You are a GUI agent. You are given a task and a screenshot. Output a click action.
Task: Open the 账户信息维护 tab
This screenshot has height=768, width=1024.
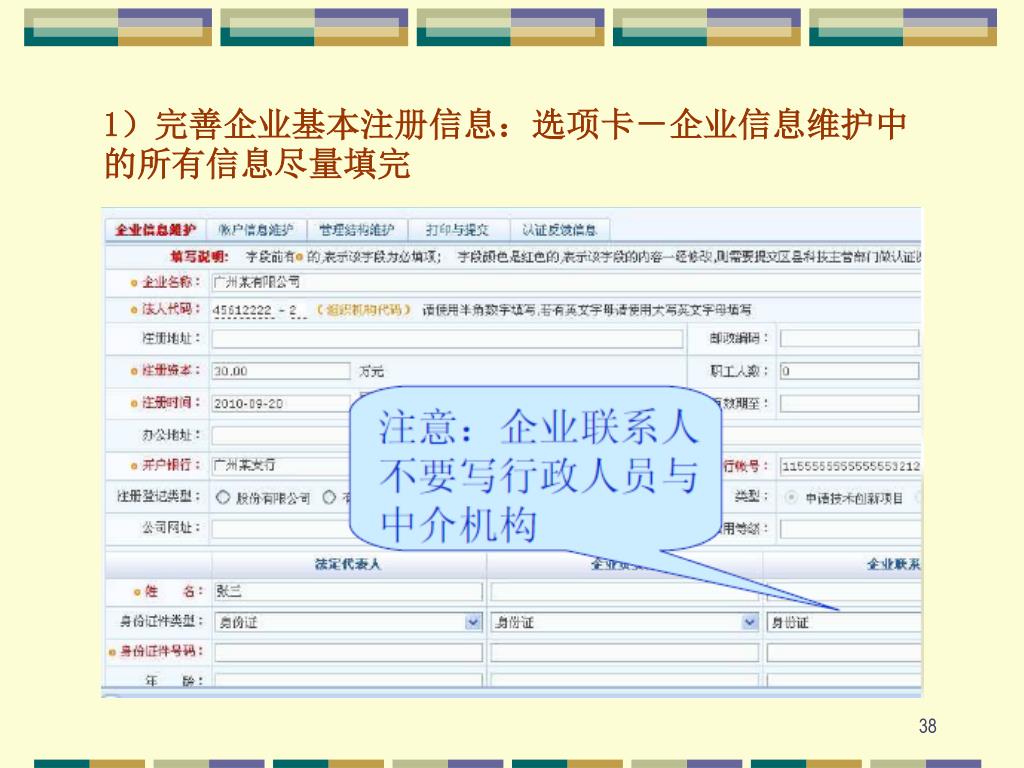pos(254,230)
